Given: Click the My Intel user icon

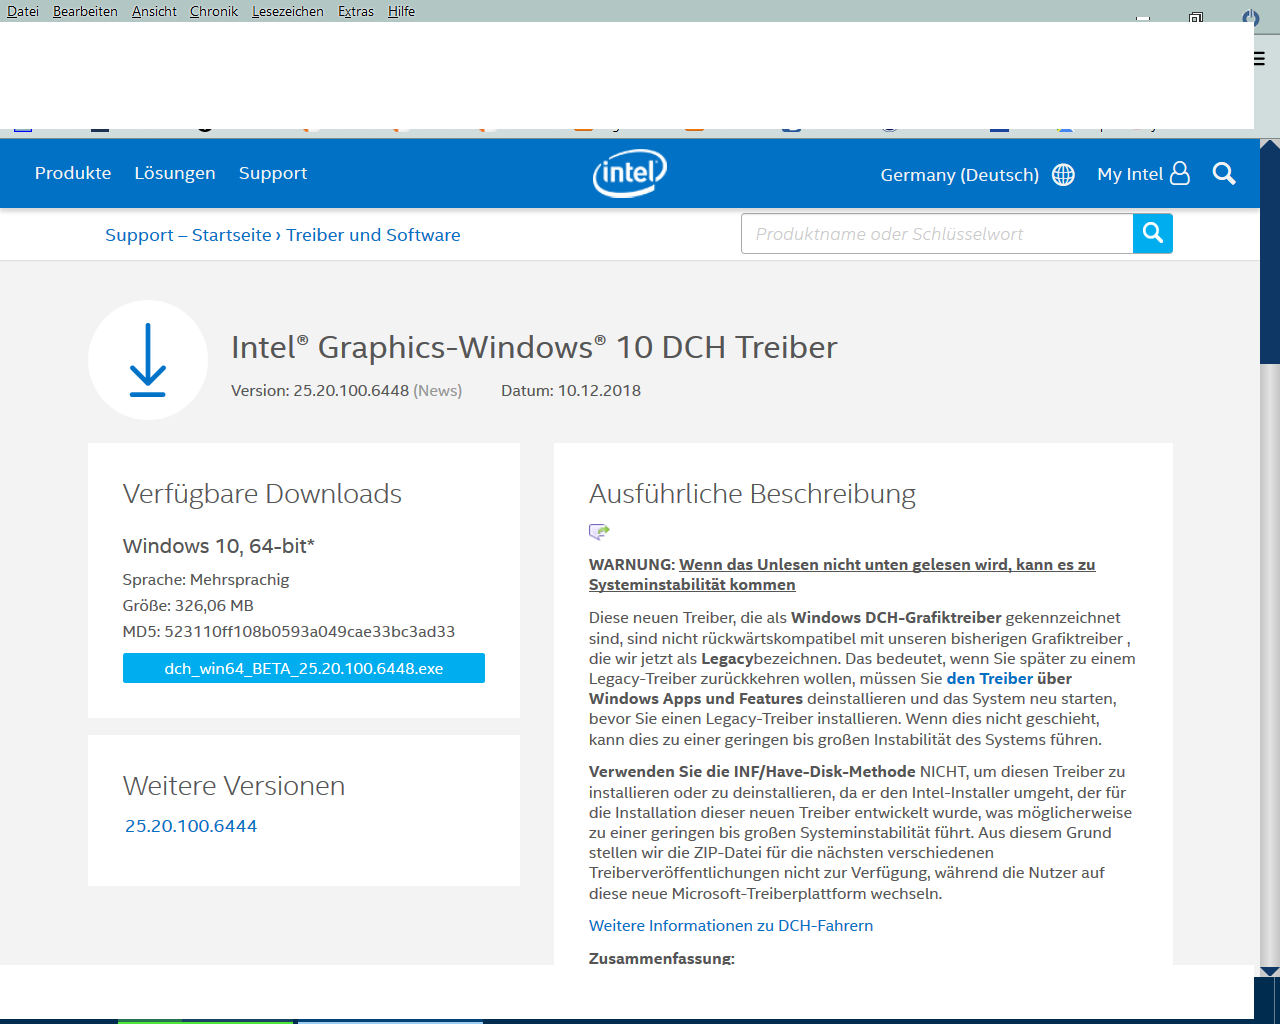Looking at the screenshot, I should tap(1180, 173).
